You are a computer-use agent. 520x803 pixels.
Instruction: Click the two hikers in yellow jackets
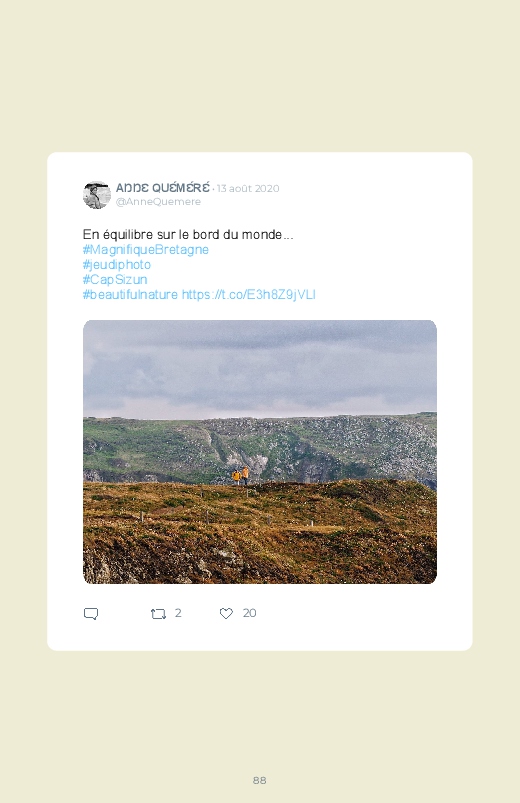coord(240,476)
